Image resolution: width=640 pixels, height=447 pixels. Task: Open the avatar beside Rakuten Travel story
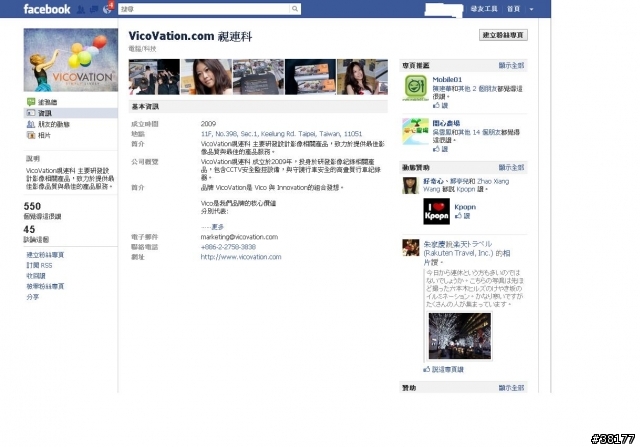(x=411, y=248)
